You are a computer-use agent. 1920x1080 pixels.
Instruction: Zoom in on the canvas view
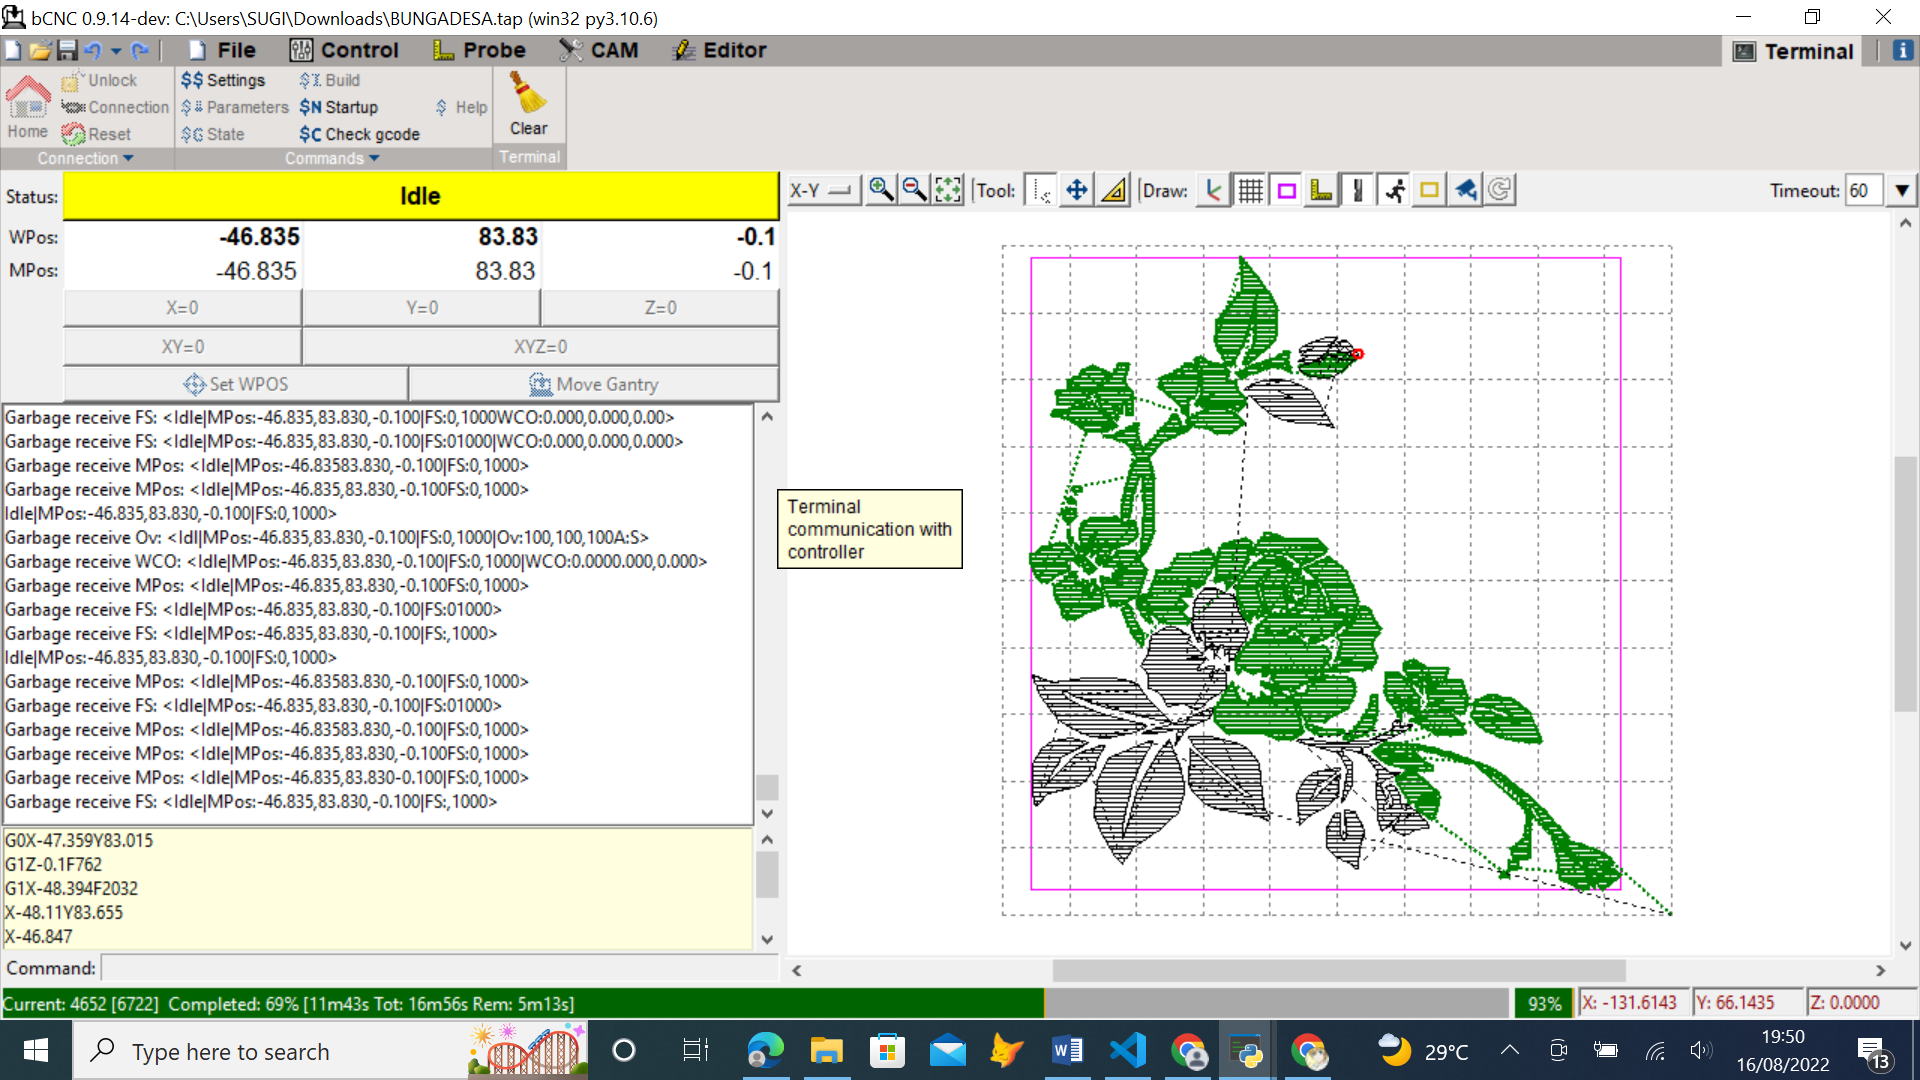(x=880, y=190)
